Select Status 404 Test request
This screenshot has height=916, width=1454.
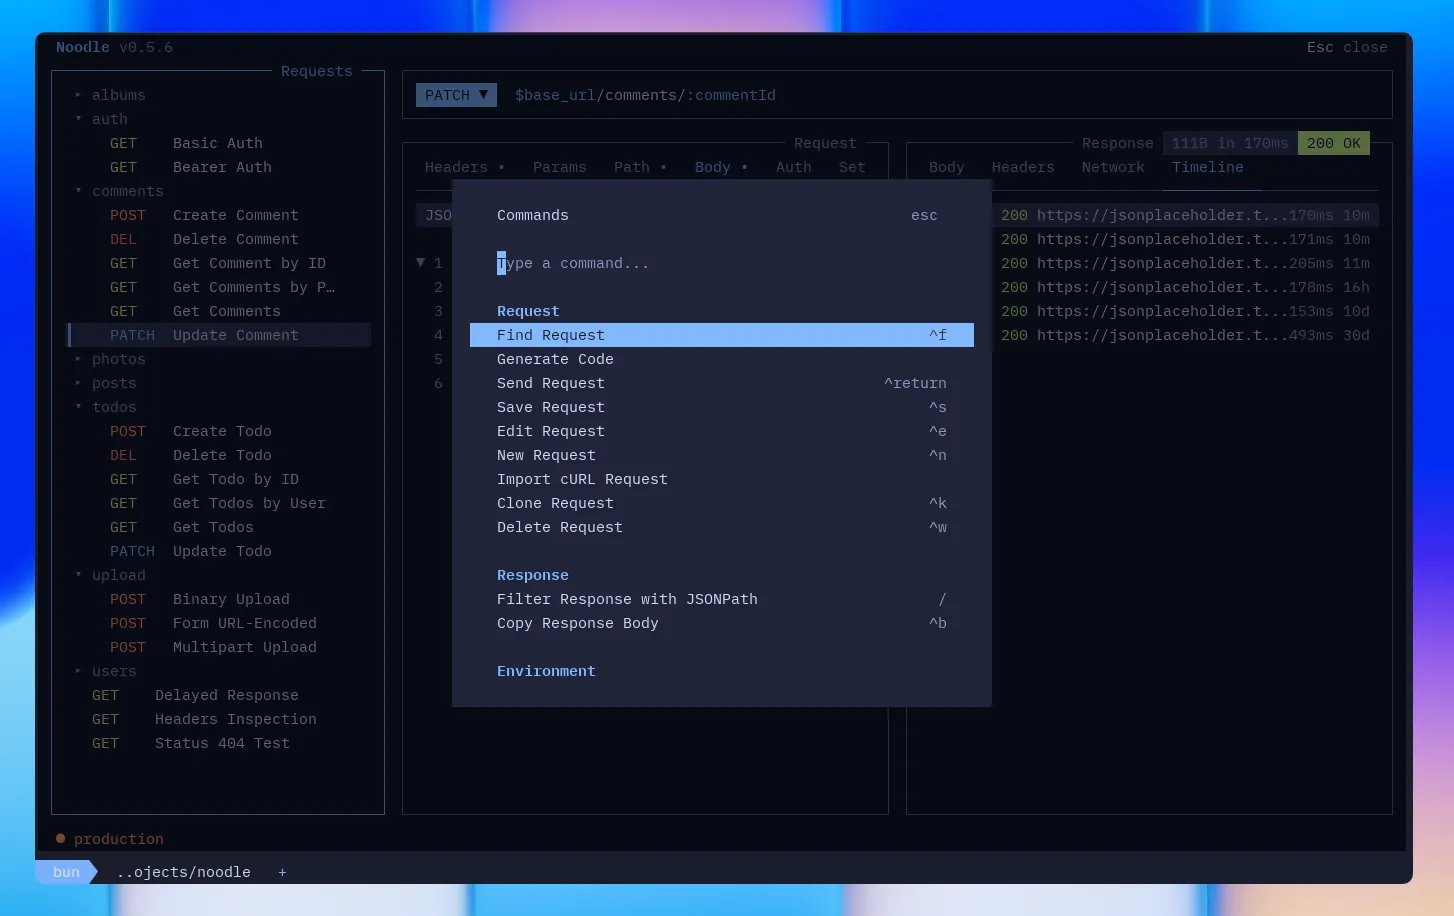(218, 743)
